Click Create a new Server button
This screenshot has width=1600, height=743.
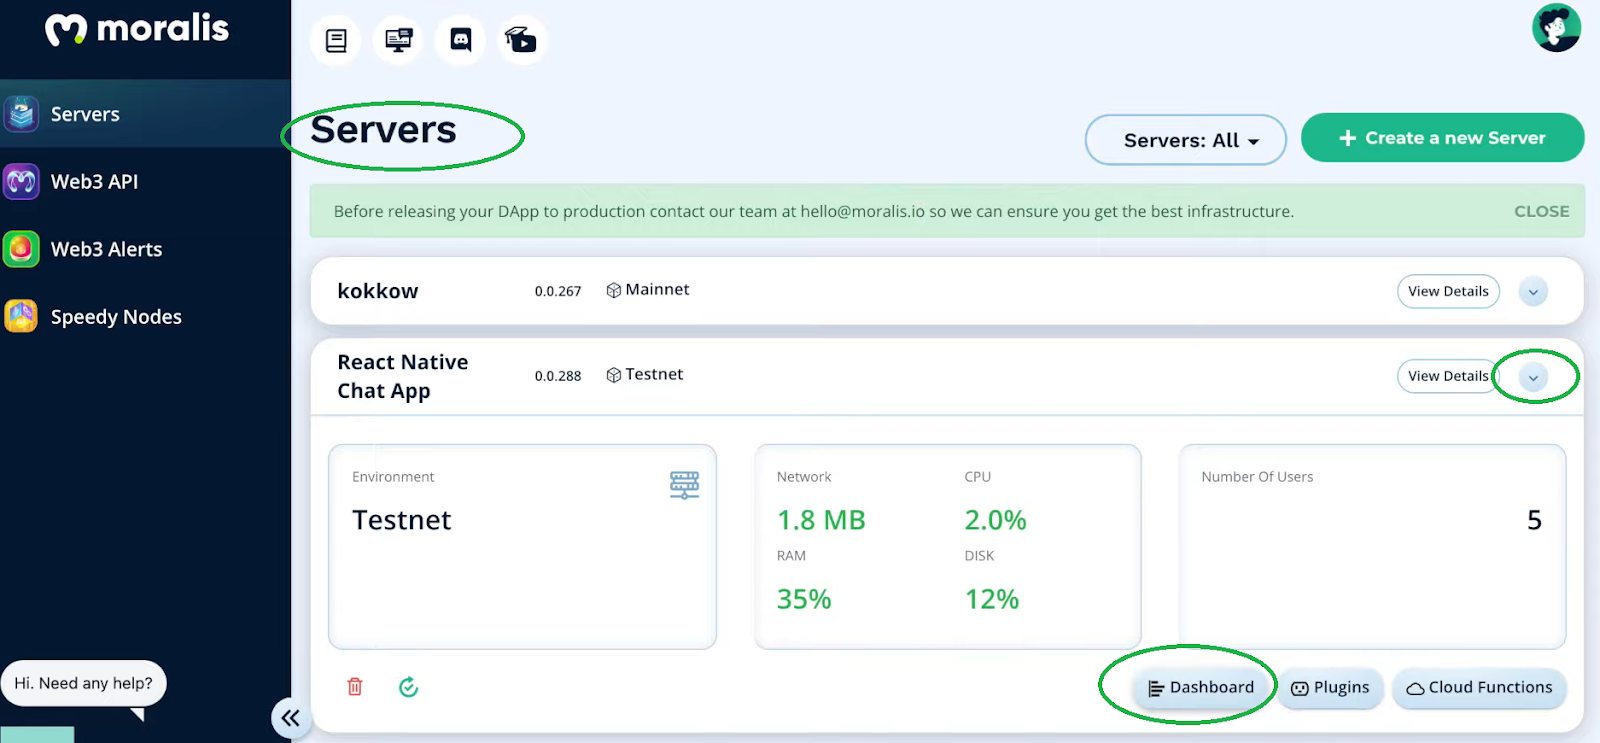[1442, 138]
